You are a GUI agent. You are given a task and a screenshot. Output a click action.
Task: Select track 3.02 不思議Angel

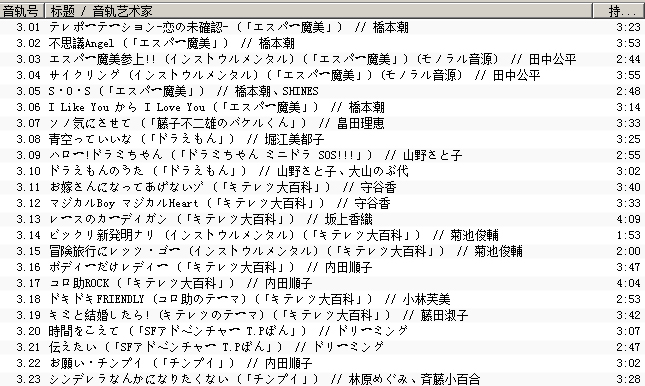click(x=322, y=43)
